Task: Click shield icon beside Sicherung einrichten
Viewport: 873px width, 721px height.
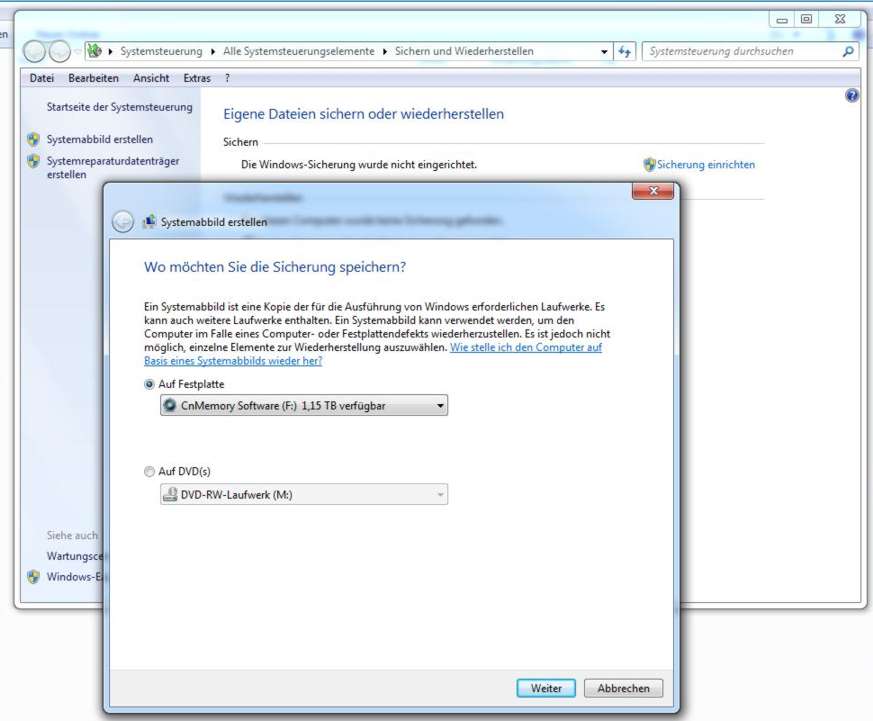Action: pos(649,164)
